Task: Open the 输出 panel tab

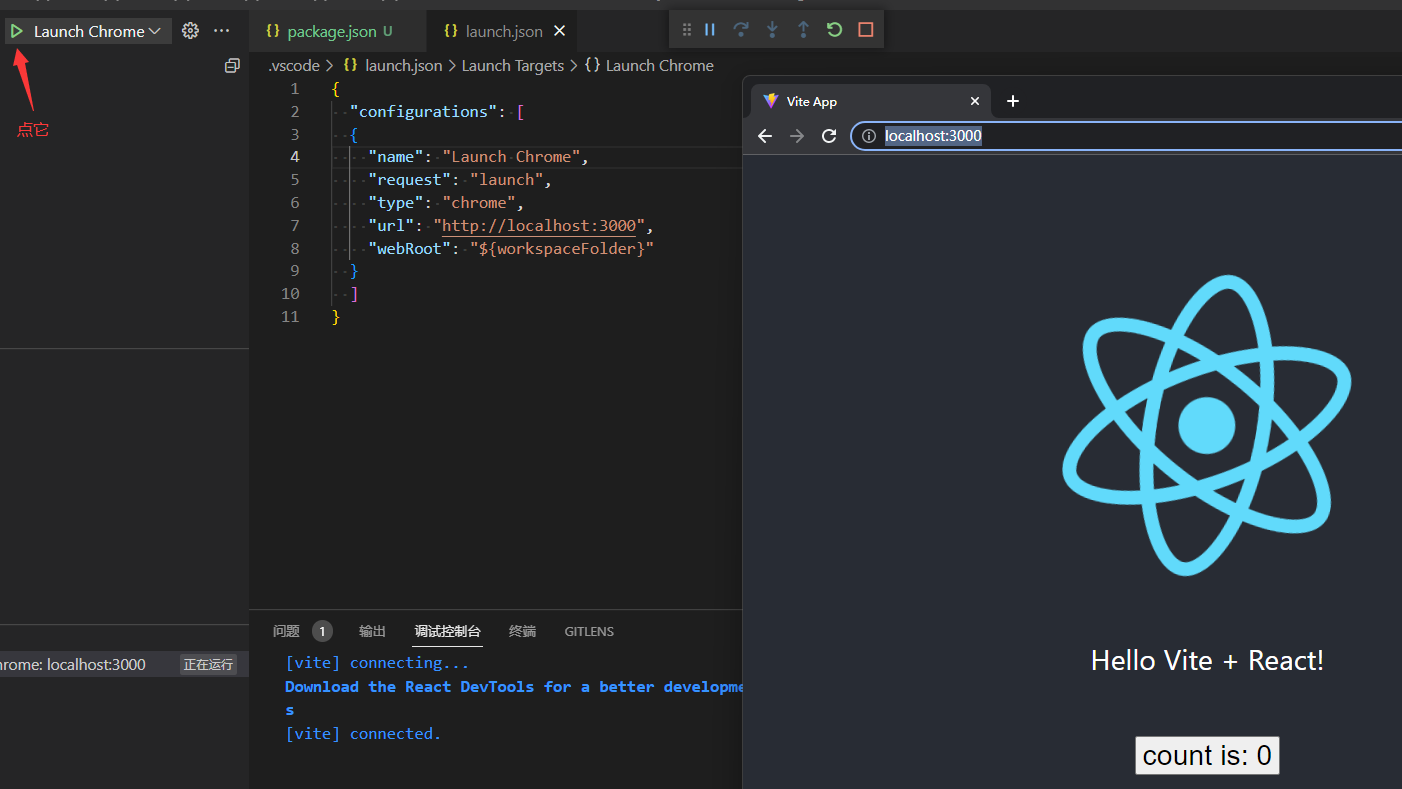Action: point(372,631)
